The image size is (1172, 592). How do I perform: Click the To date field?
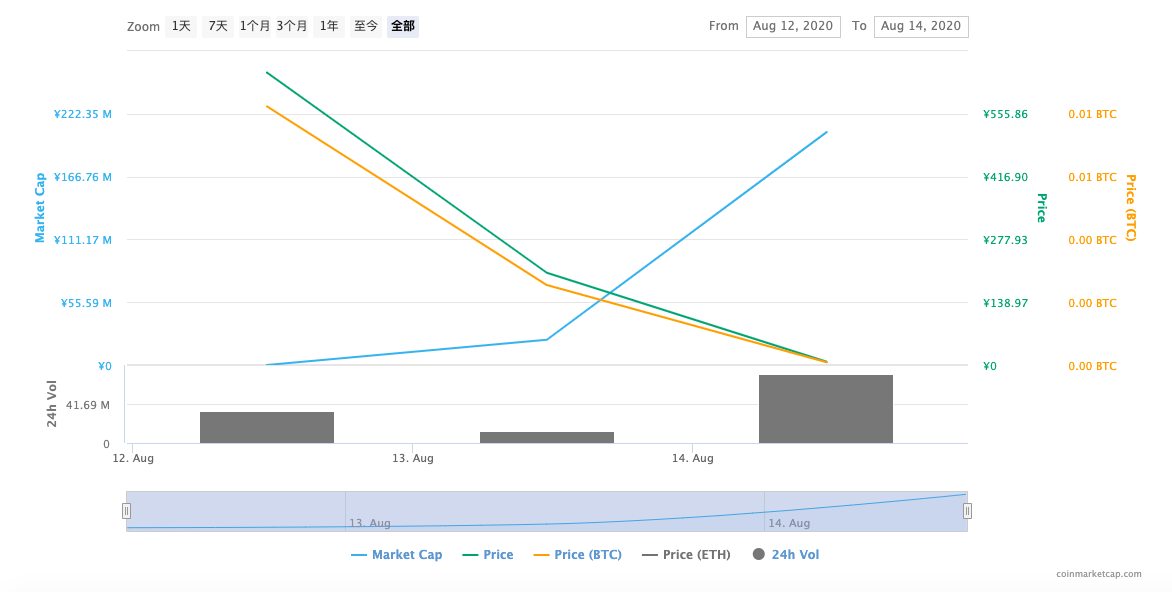click(x=921, y=27)
